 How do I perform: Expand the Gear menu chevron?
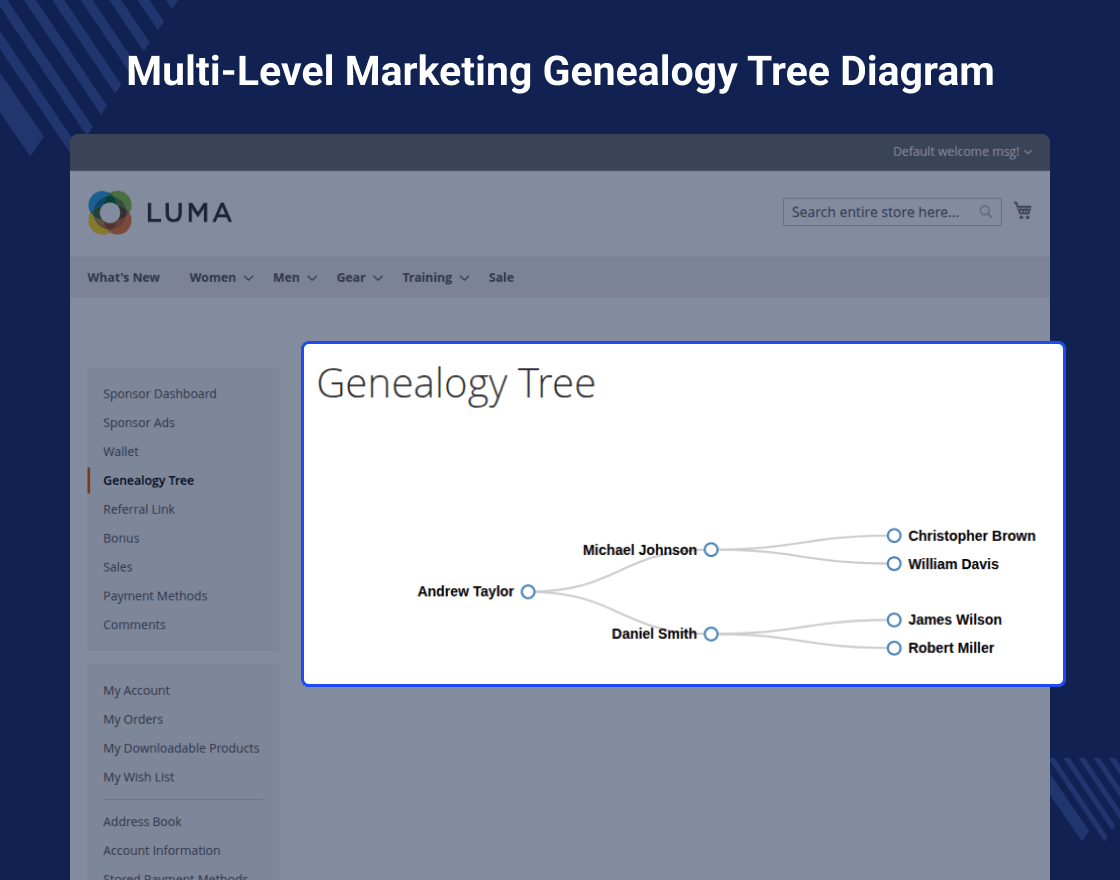click(378, 278)
